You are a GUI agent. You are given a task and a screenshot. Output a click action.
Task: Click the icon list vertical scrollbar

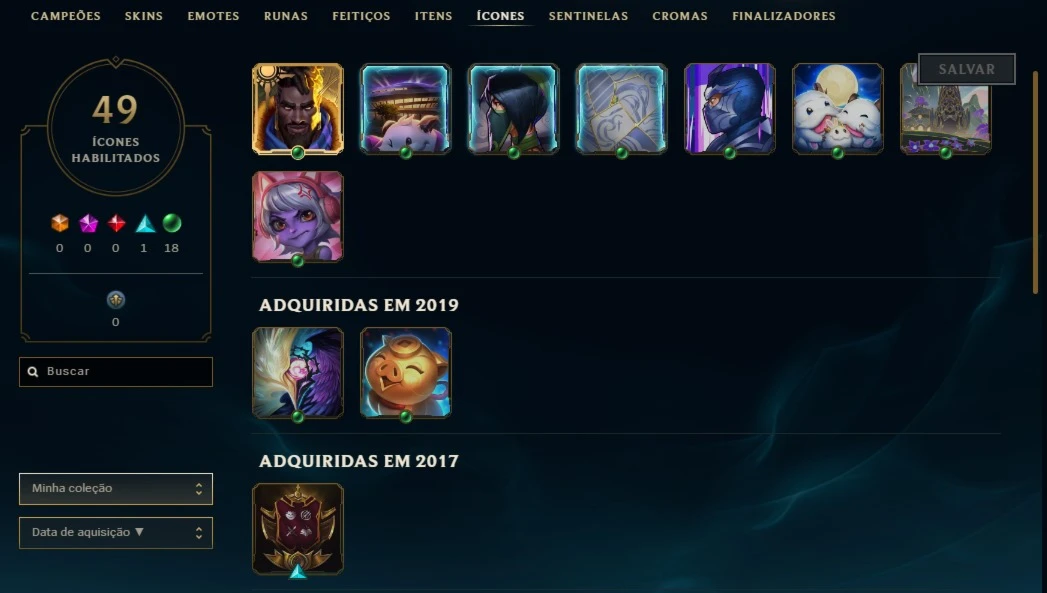[1036, 182]
